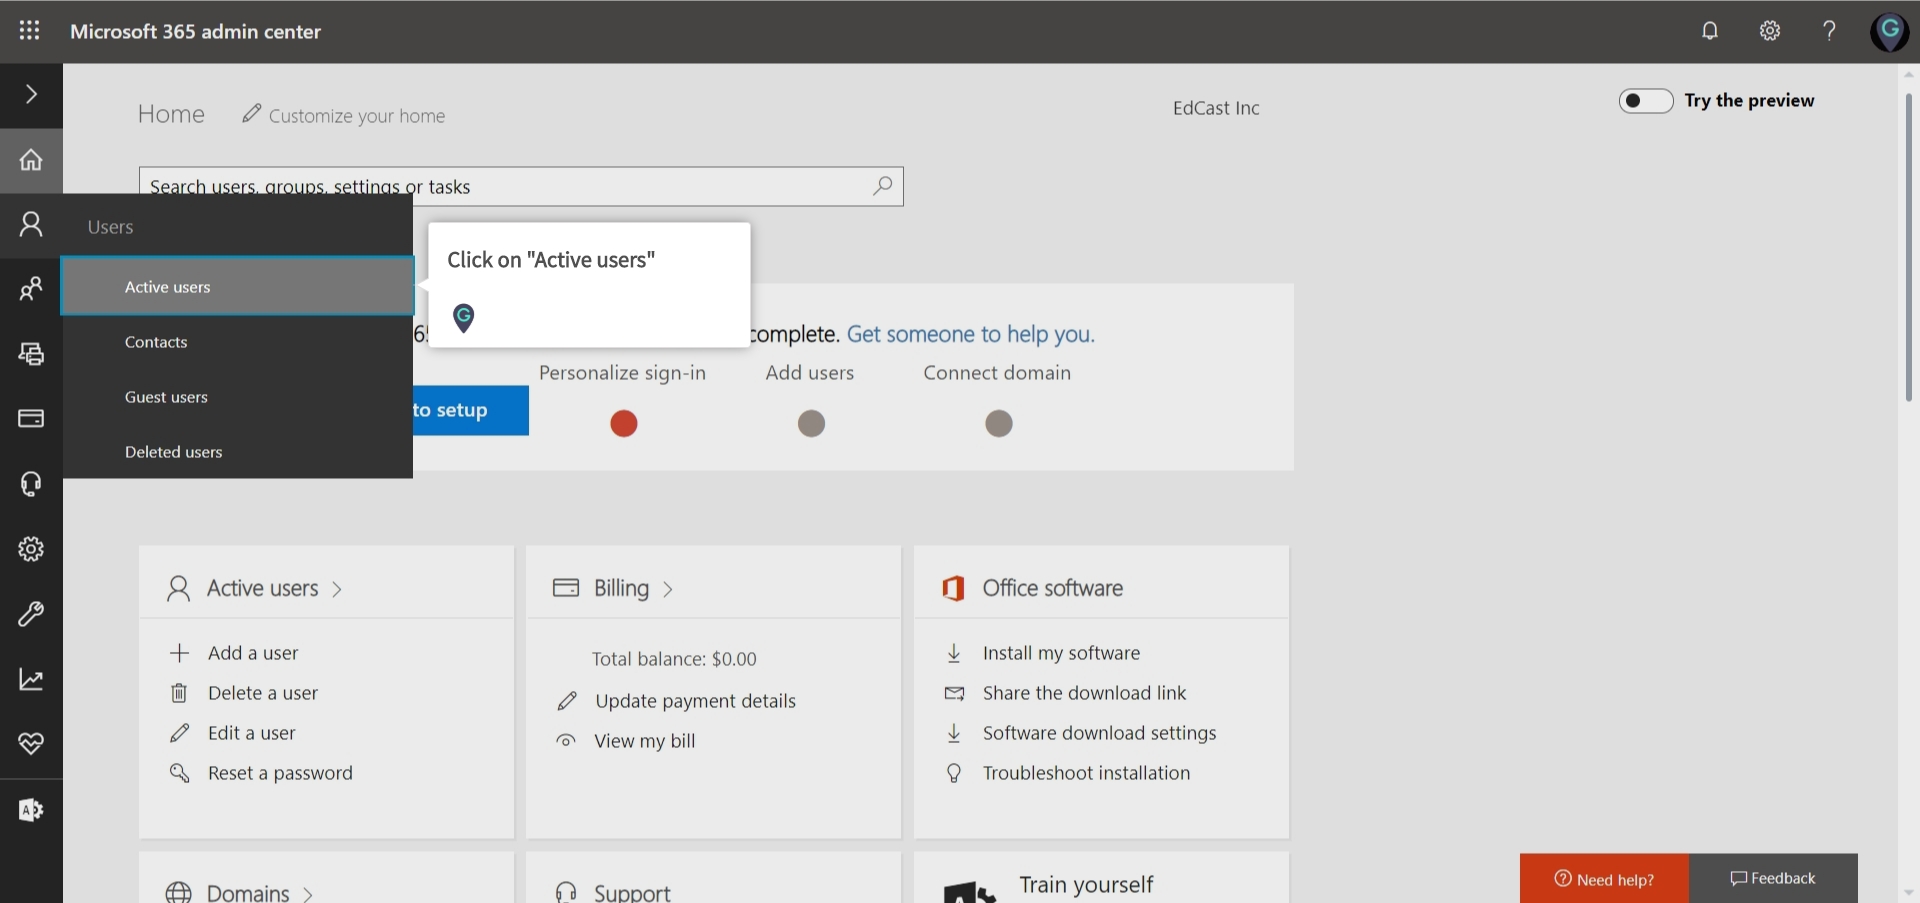The width and height of the screenshot is (1920, 903).
Task: Open Health heart icon in sidebar
Action: [x=31, y=744]
